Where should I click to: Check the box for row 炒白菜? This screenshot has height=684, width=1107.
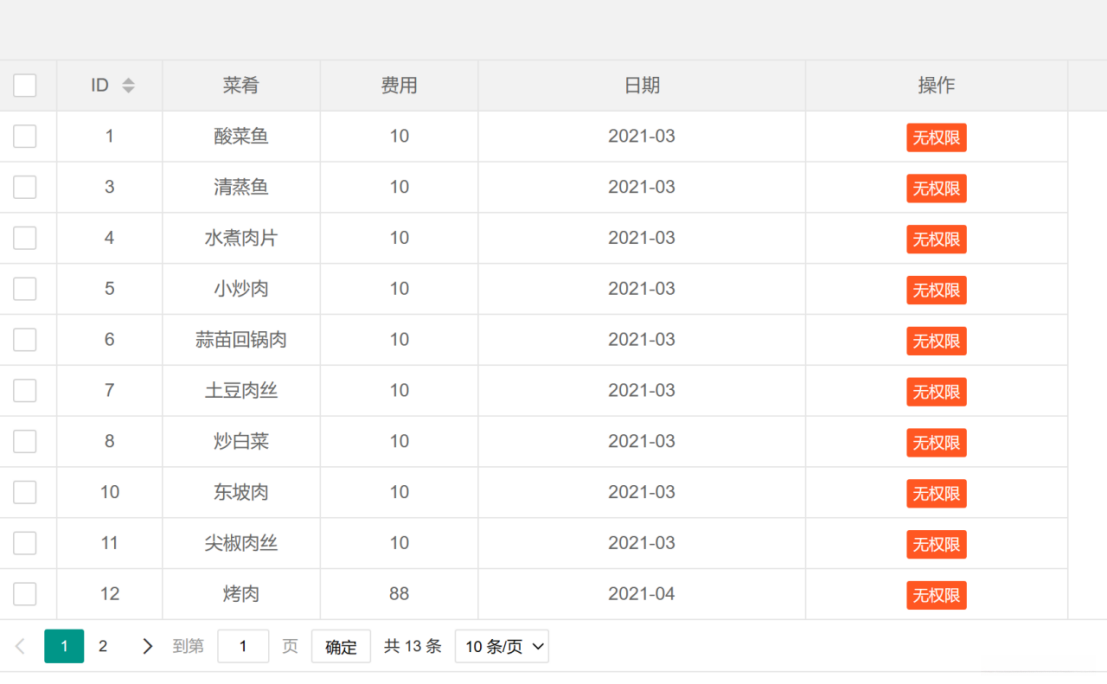(25, 441)
